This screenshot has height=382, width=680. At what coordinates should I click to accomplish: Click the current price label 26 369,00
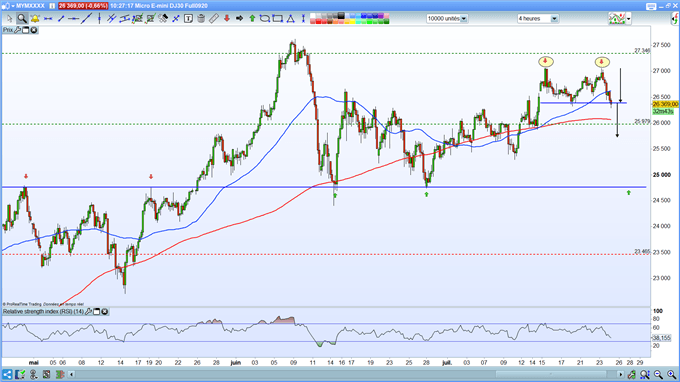[665, 104]
